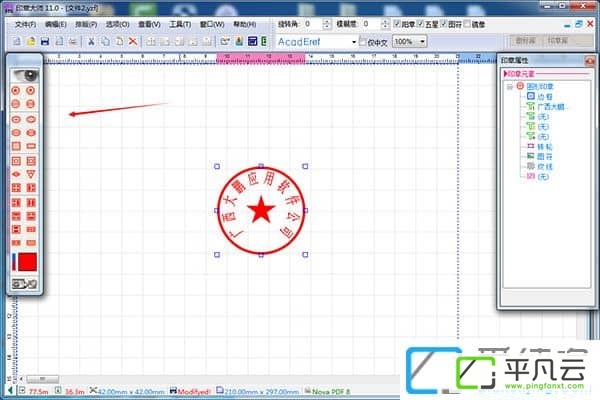Open the 窗口(W) menu
Viewport: 600px width, 400px height.
212,24
